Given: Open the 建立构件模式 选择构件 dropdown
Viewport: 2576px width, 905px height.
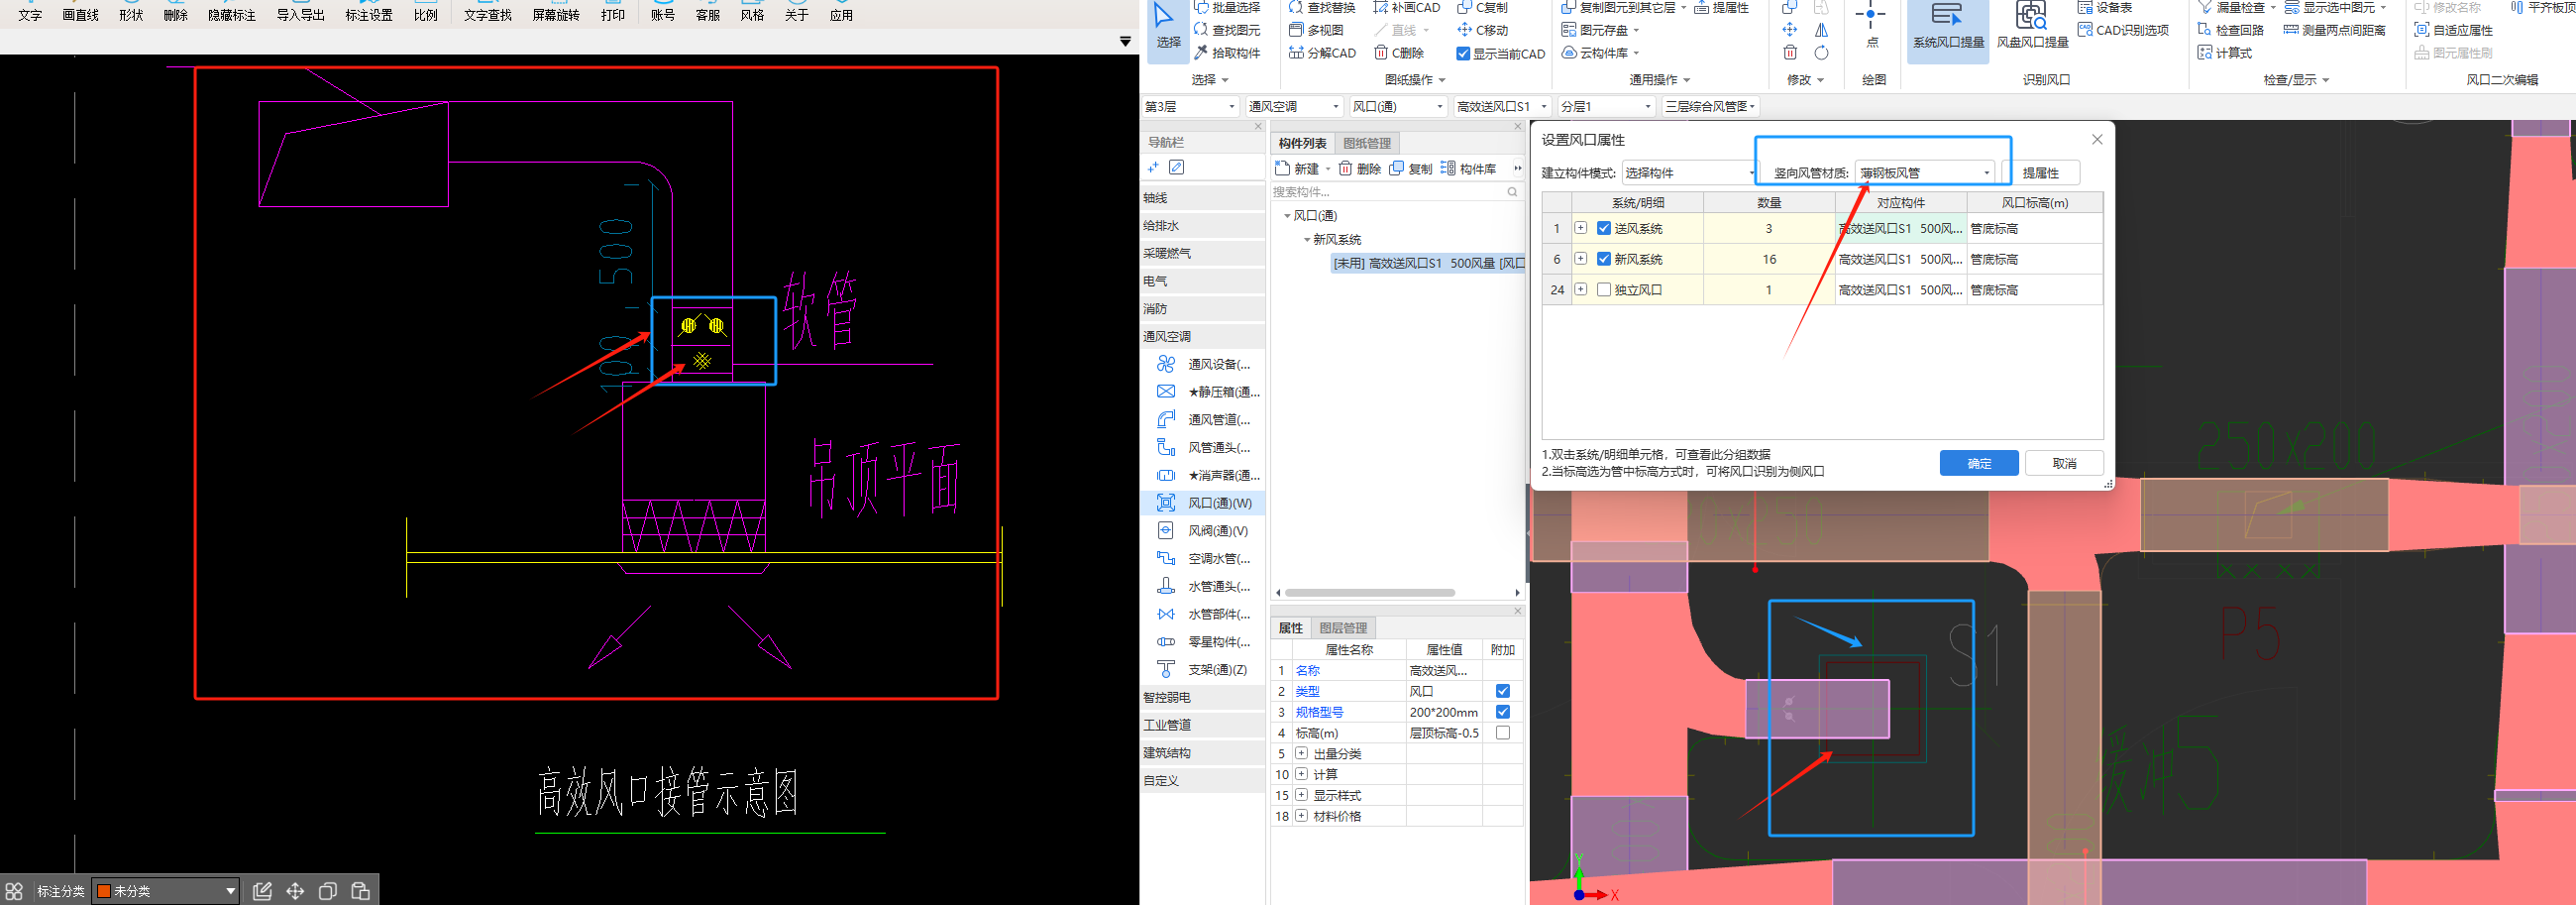Looking at the screenshot, I should [x=1689, y=173].
